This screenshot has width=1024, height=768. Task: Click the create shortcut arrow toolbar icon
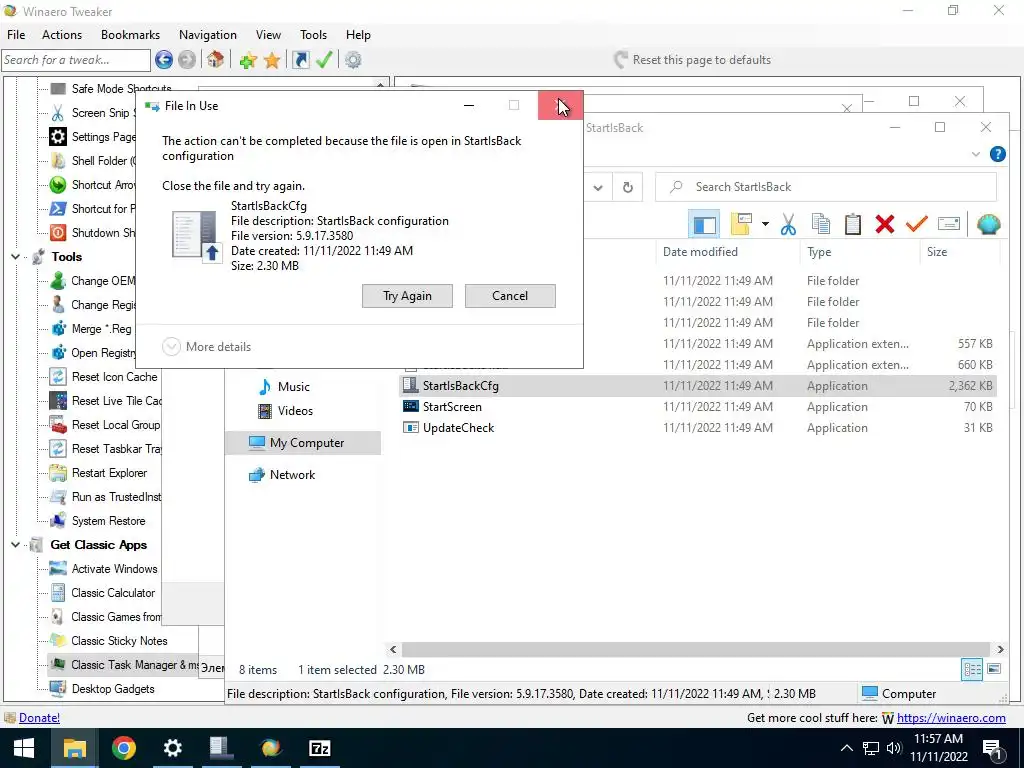[x=300, y=60]
